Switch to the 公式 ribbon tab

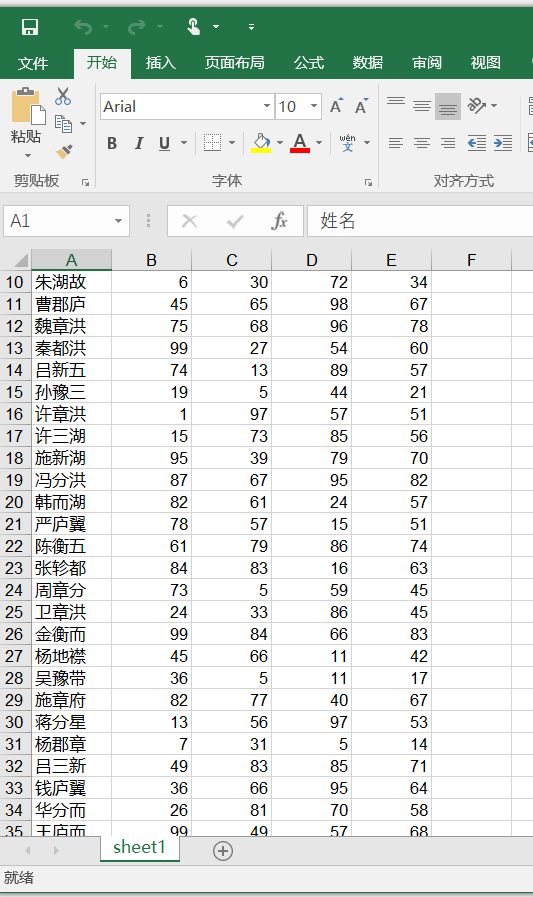click(x=309, y=63)
